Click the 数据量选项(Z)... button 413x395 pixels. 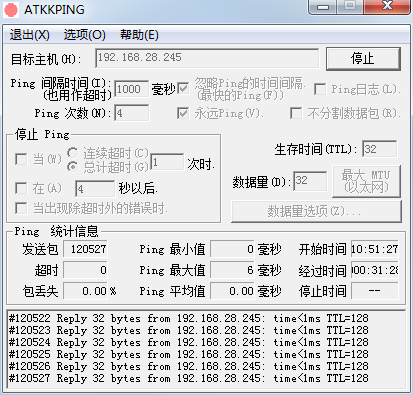pyautogui.click(x=316, y=211)
